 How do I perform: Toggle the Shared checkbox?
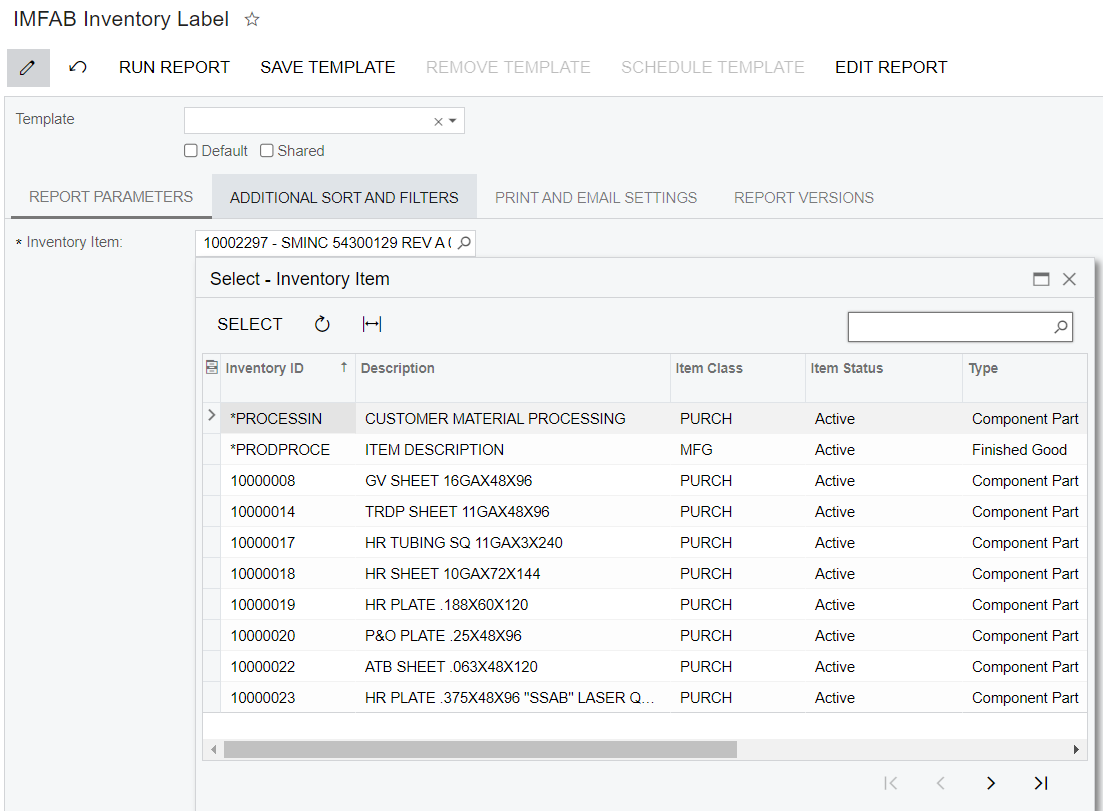(267, 151)
